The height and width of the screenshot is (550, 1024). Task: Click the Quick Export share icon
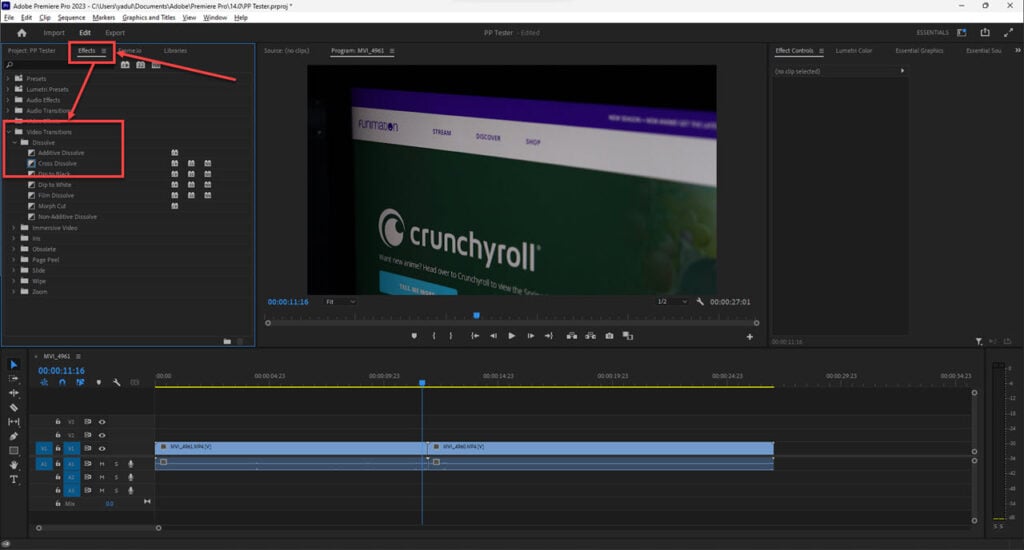pyautogui.click(x=985, y=32)
